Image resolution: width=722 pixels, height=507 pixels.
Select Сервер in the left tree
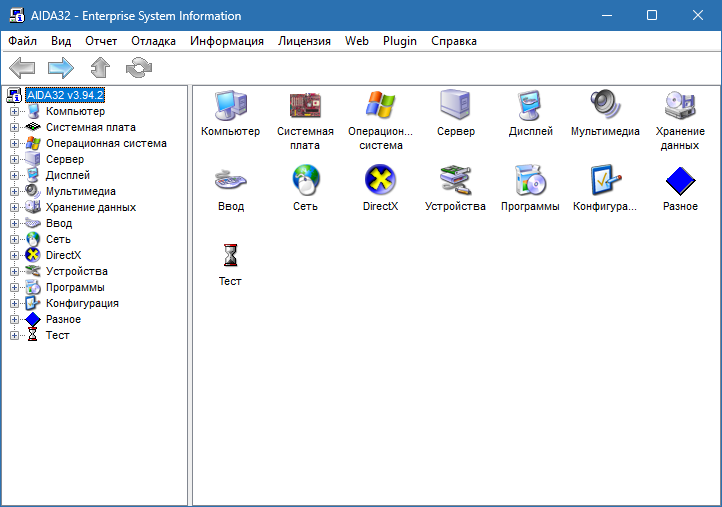(65, 159)
